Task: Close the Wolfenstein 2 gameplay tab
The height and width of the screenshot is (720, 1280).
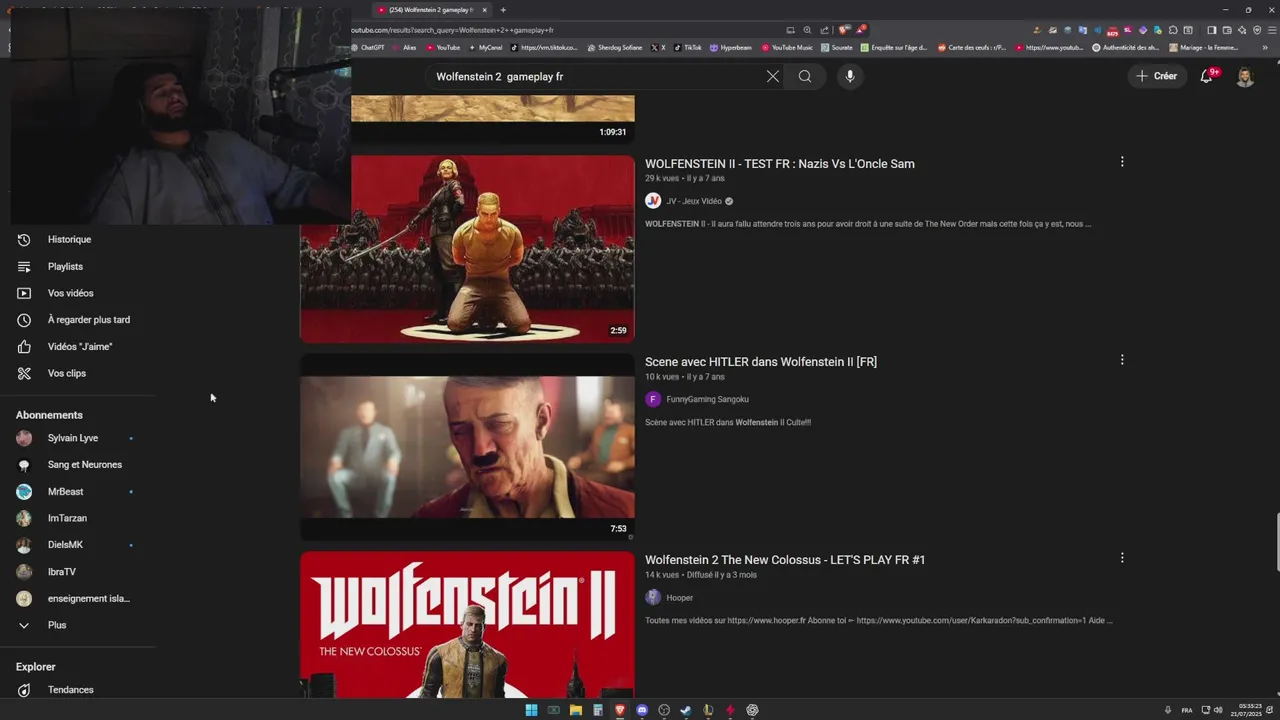Action: (x=485, y=10)
